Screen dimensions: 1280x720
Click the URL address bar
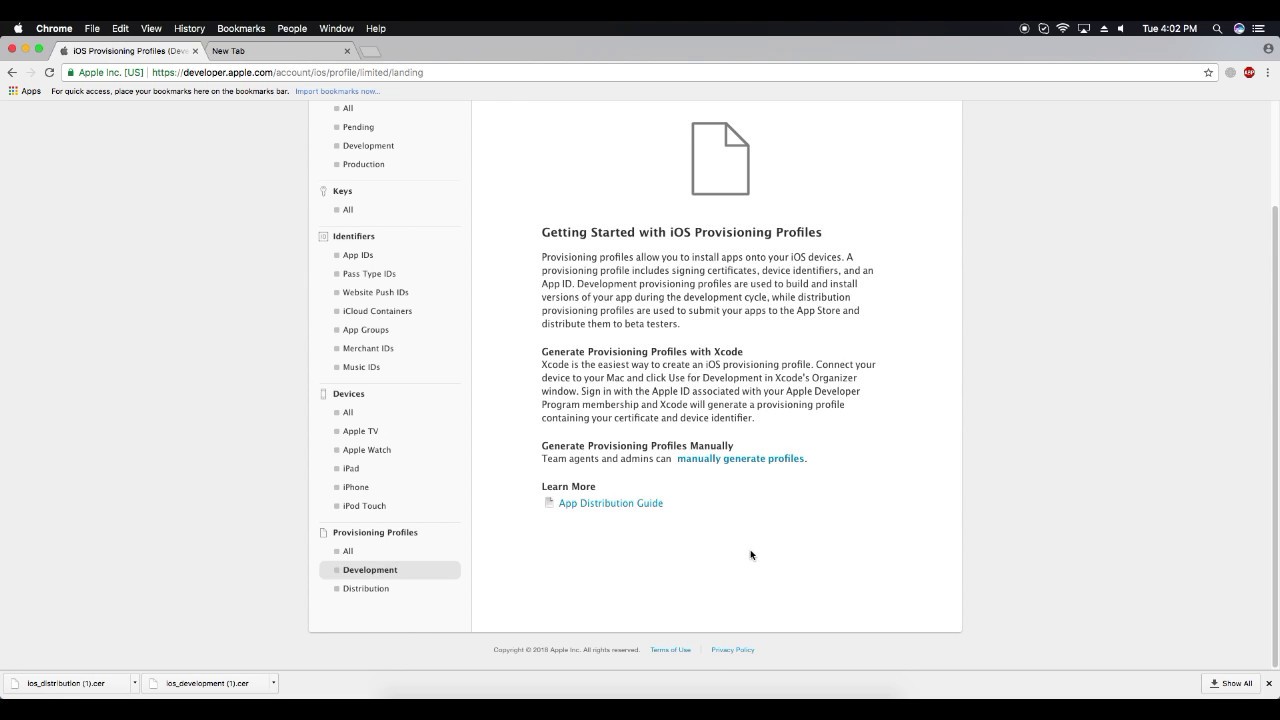tap(640, 72)
